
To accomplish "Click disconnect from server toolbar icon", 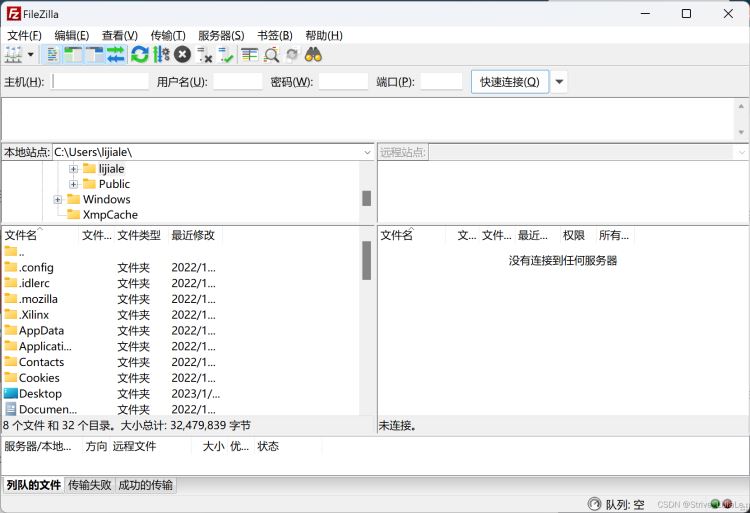I will [x=205, y=55].
